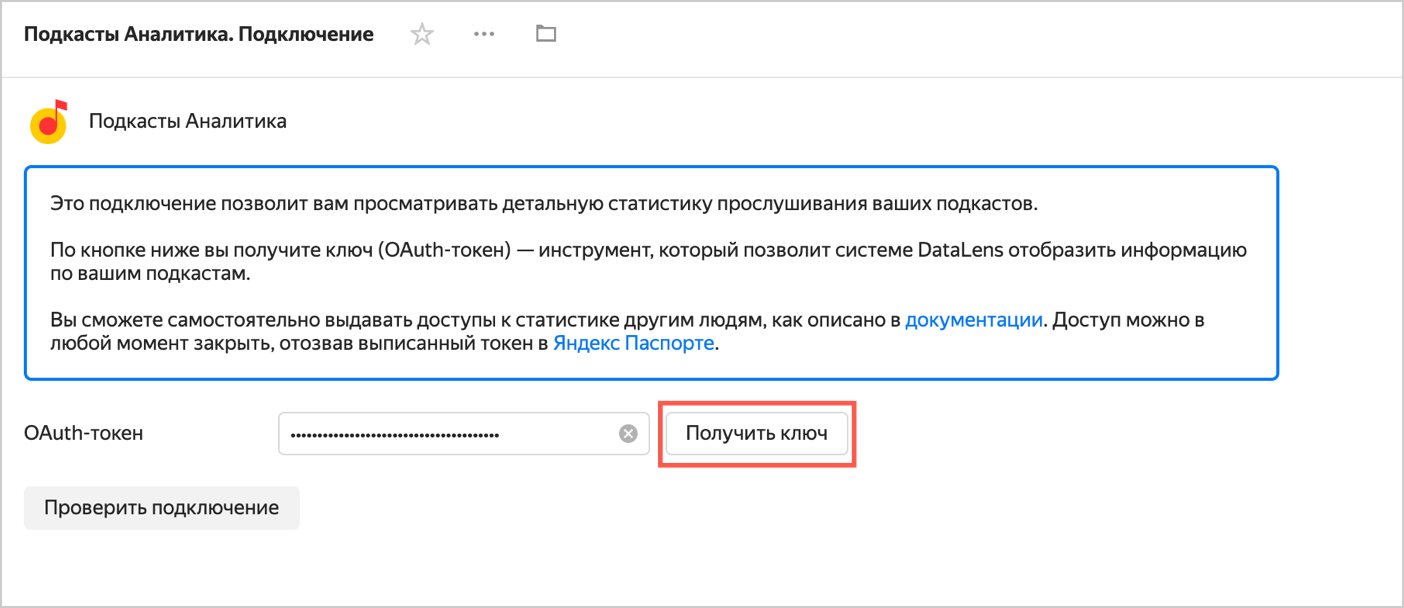This screenshot has height=608, width=1404.
Task: Open the three-dot more options menu
Action: pos(484,35)
